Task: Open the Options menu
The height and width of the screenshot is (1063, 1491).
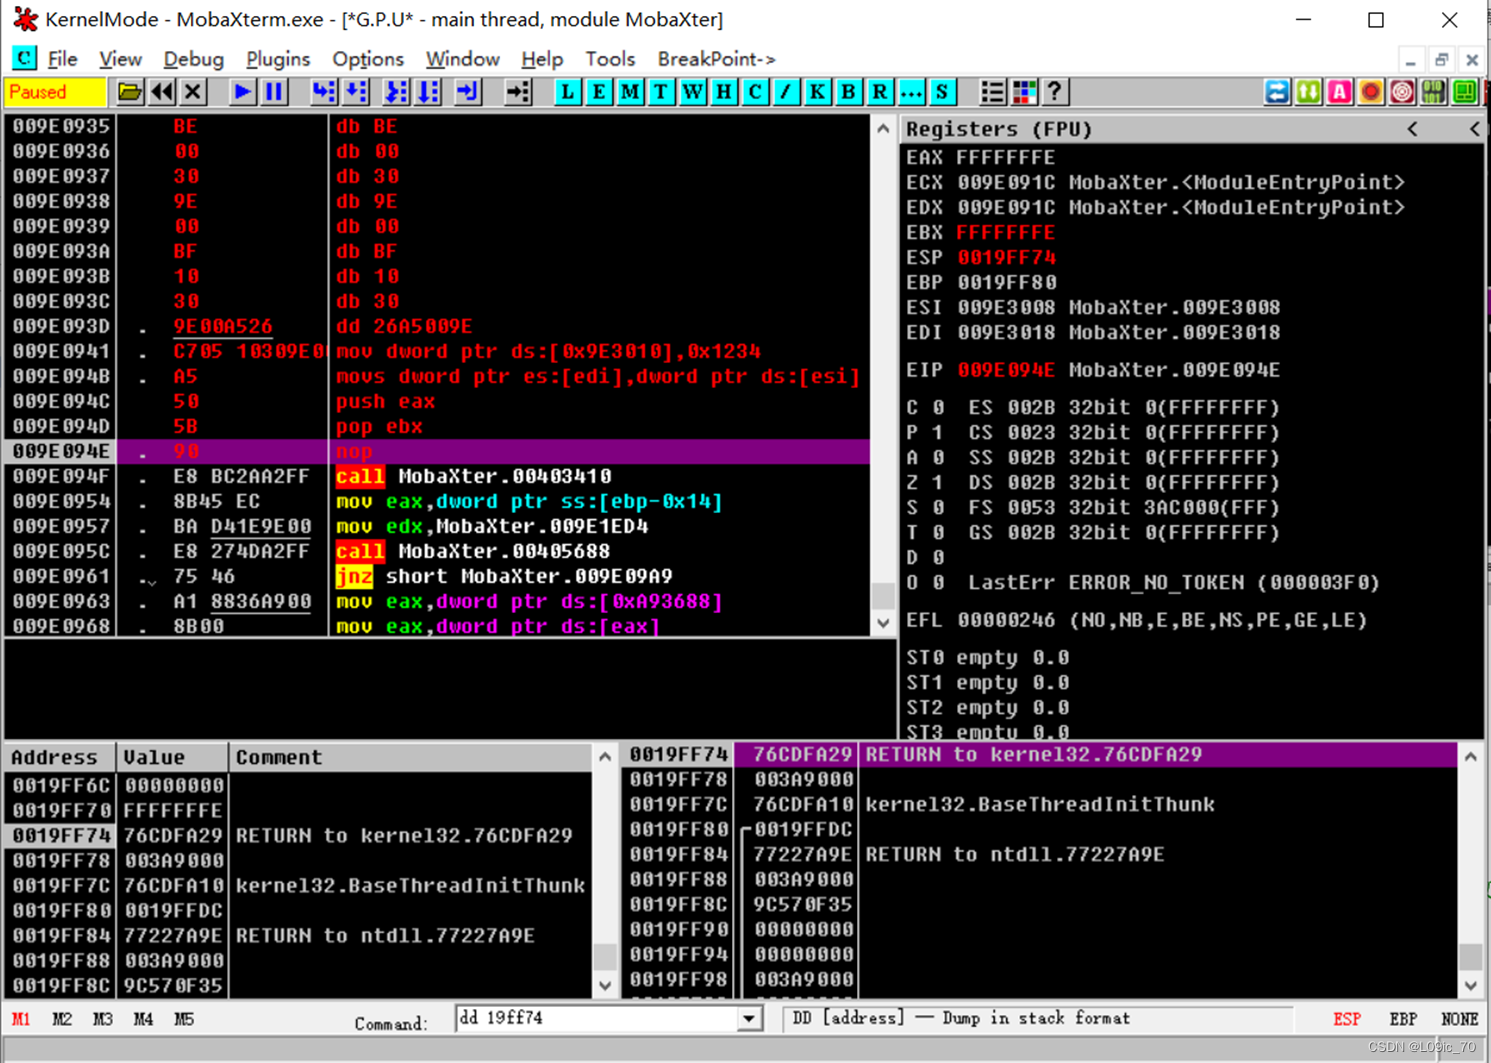Action: 368,59
